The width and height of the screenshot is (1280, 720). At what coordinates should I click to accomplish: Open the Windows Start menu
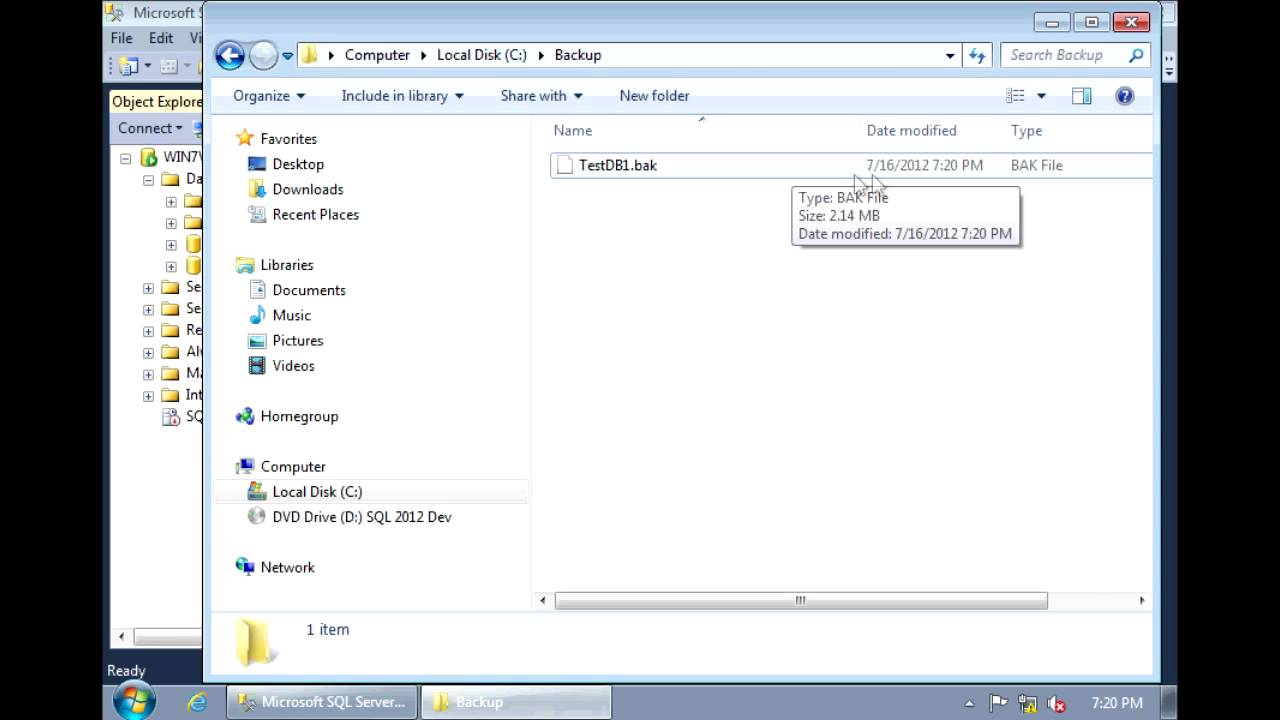pyautogui.click(x=134, y=701)
